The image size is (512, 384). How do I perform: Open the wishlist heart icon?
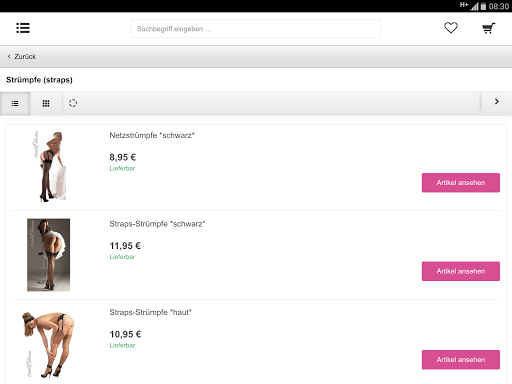pos(451,28)
